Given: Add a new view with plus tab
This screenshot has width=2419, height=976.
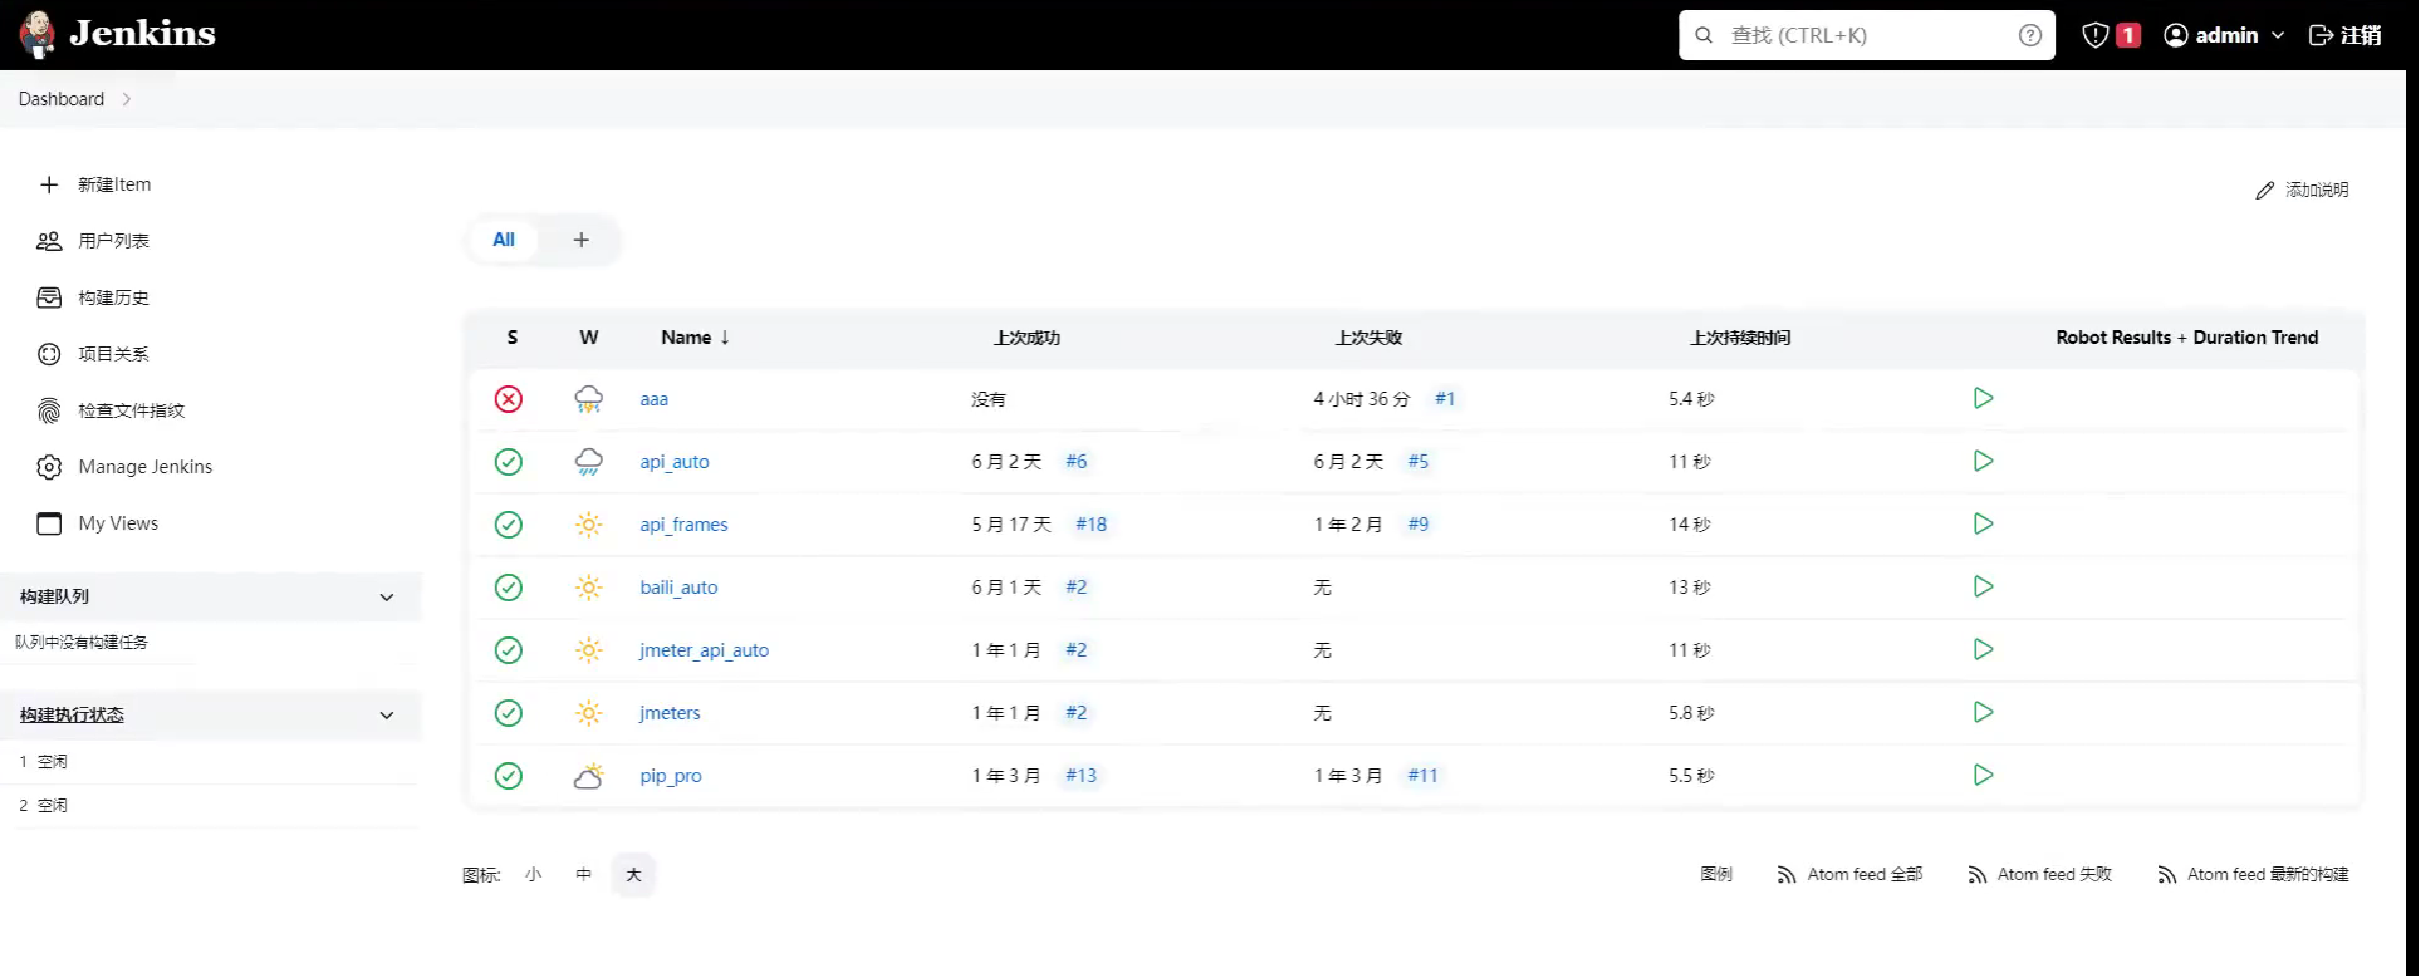Looking at the screenshot, I should tap(581, 240).
